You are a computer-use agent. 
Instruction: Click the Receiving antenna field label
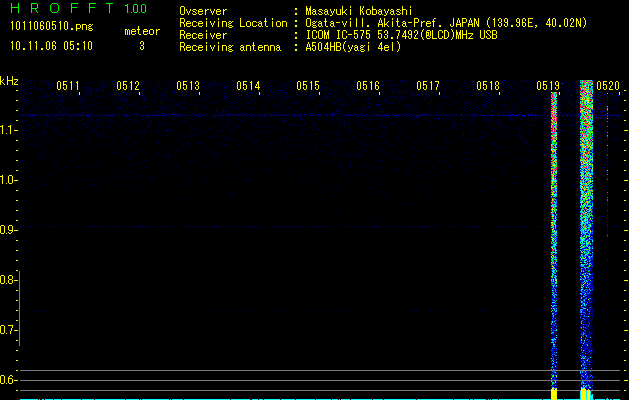click(x=230, y=47)
